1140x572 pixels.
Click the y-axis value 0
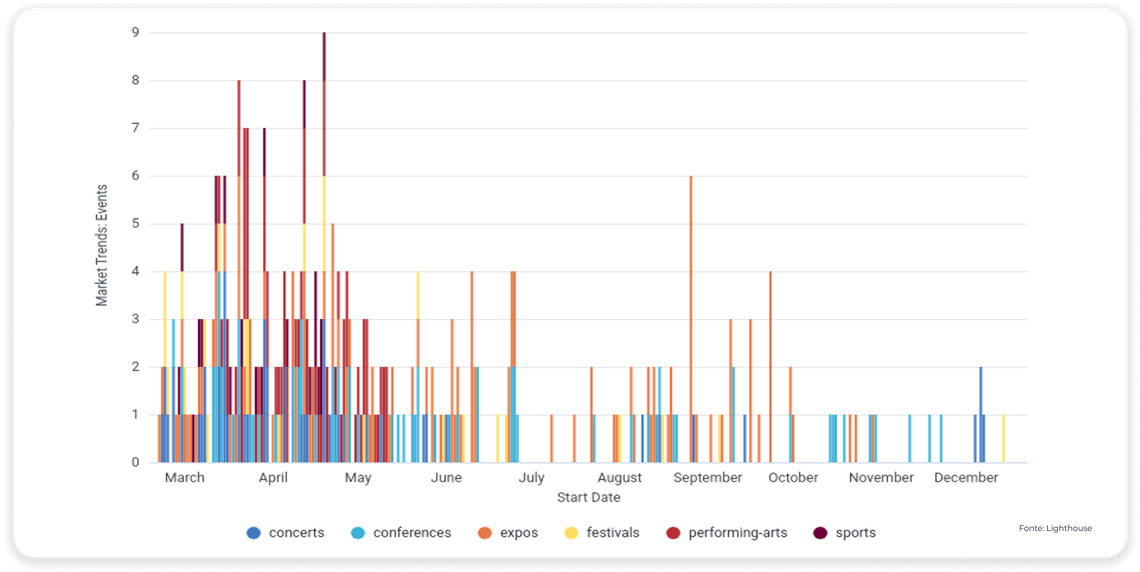(x=136, y=462)
